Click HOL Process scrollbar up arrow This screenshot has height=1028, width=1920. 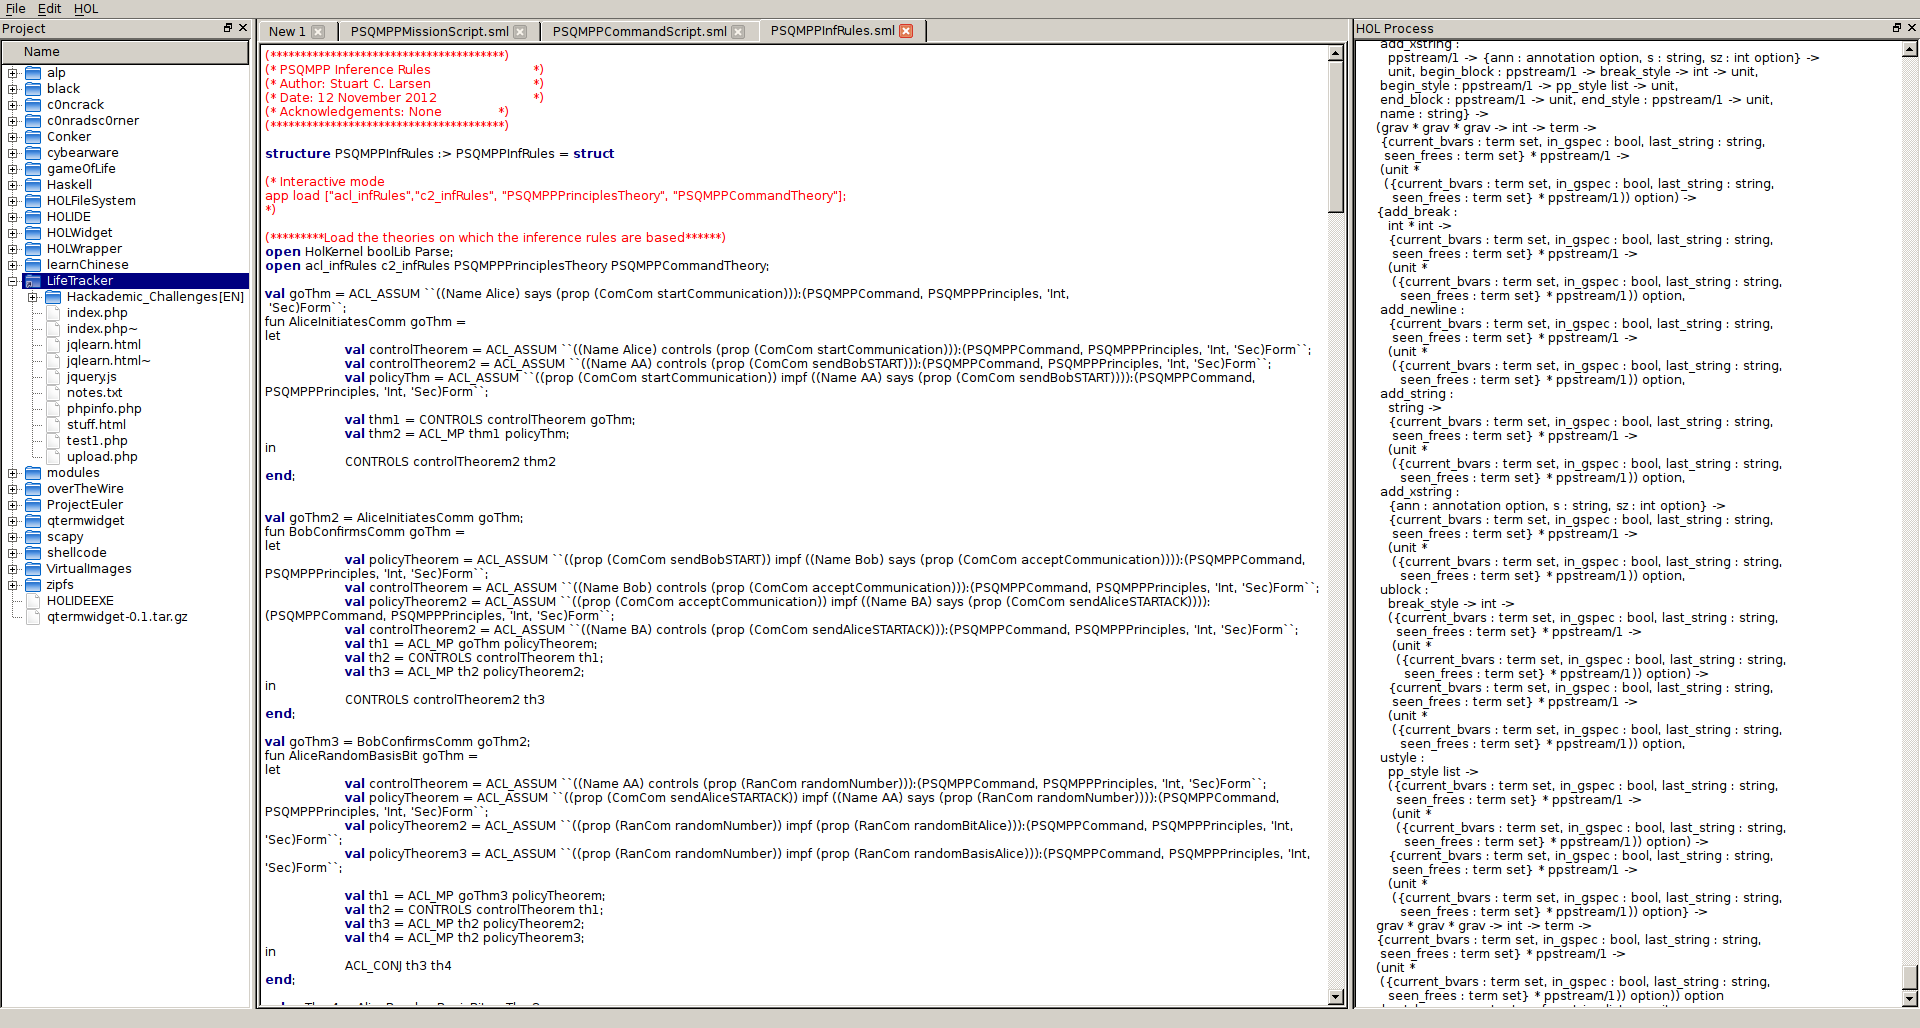pos(1909,49)
